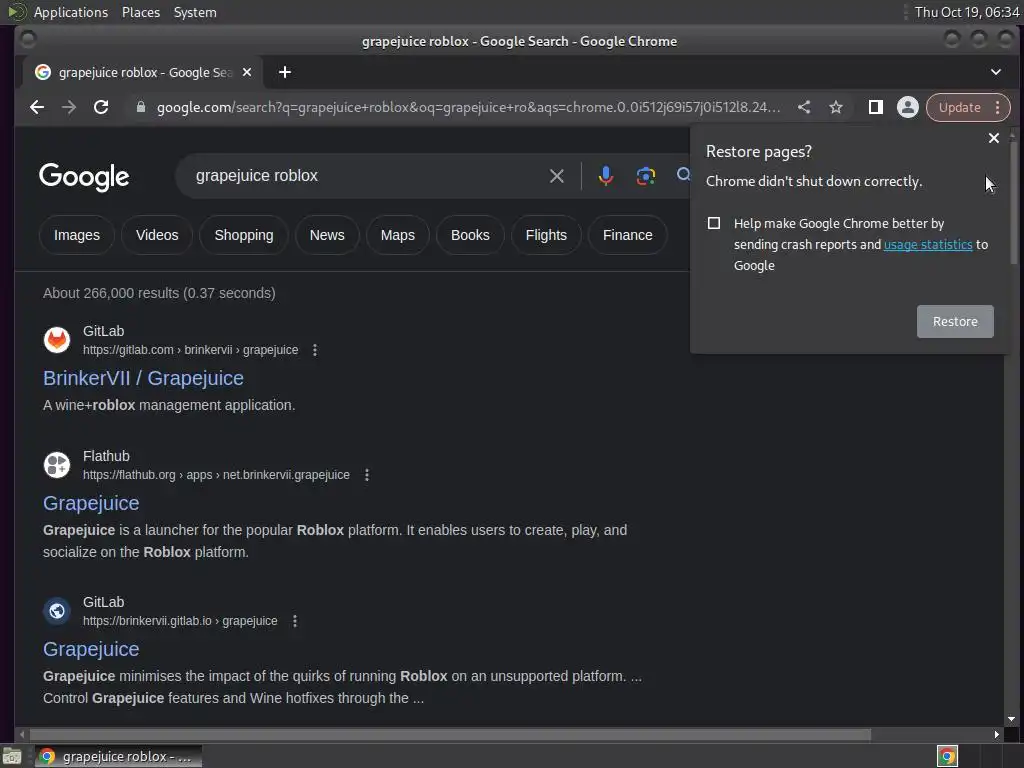Filter results by Videos
Viewport: 1024px width, 768px height.
[157, 235]
